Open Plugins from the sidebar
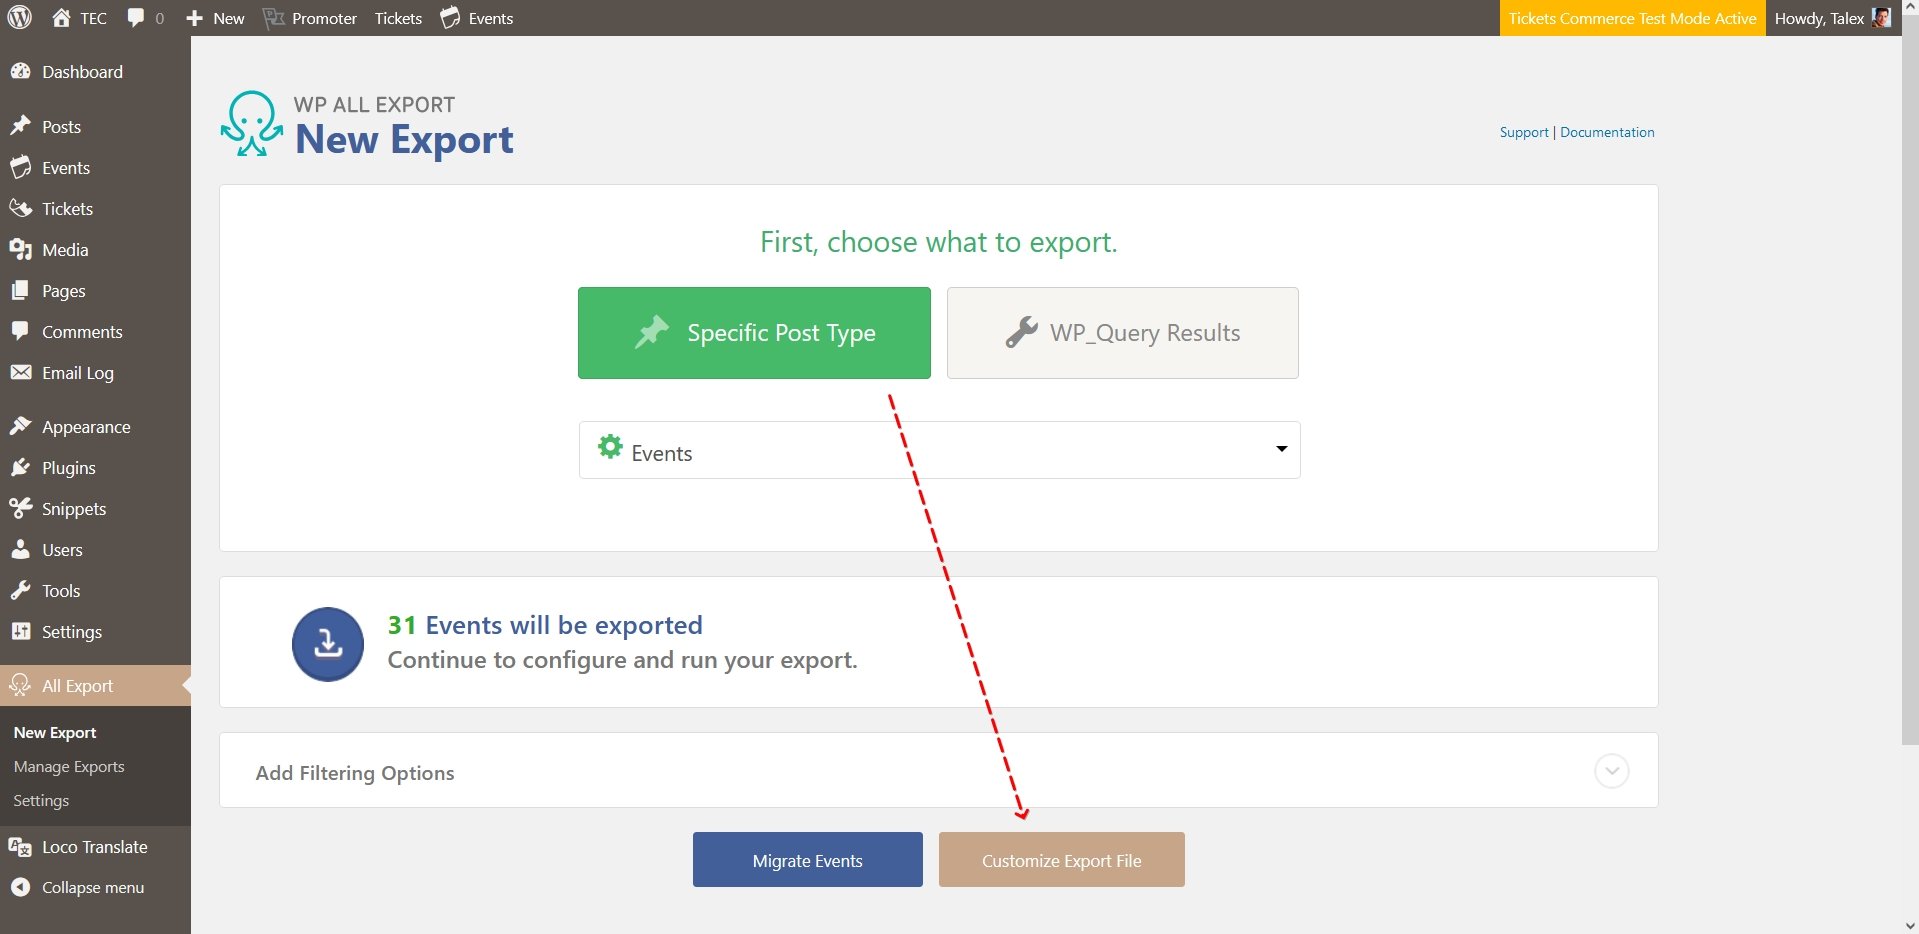The width and height of the screenshot is (1919, 934). click(x=68, y=468)
